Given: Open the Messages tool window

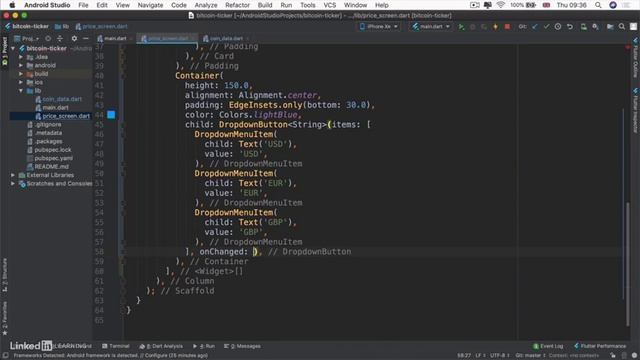Looking at the screenshot, I should pyautogui.click(x=242, y=346).
